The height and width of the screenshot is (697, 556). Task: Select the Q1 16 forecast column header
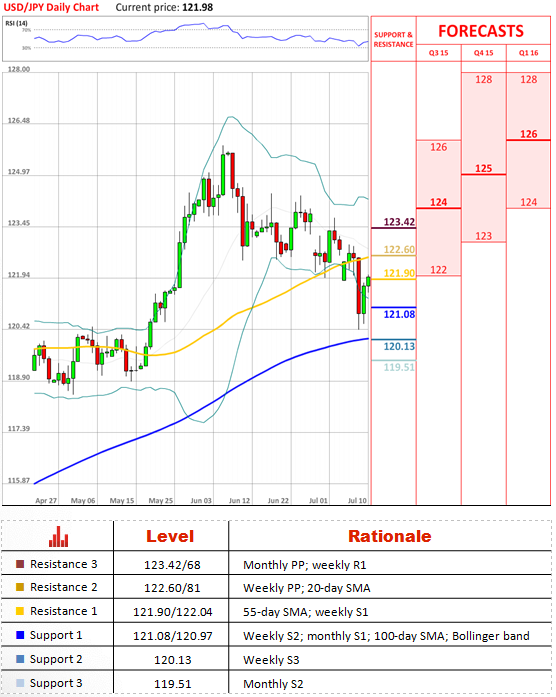(528, 53)
